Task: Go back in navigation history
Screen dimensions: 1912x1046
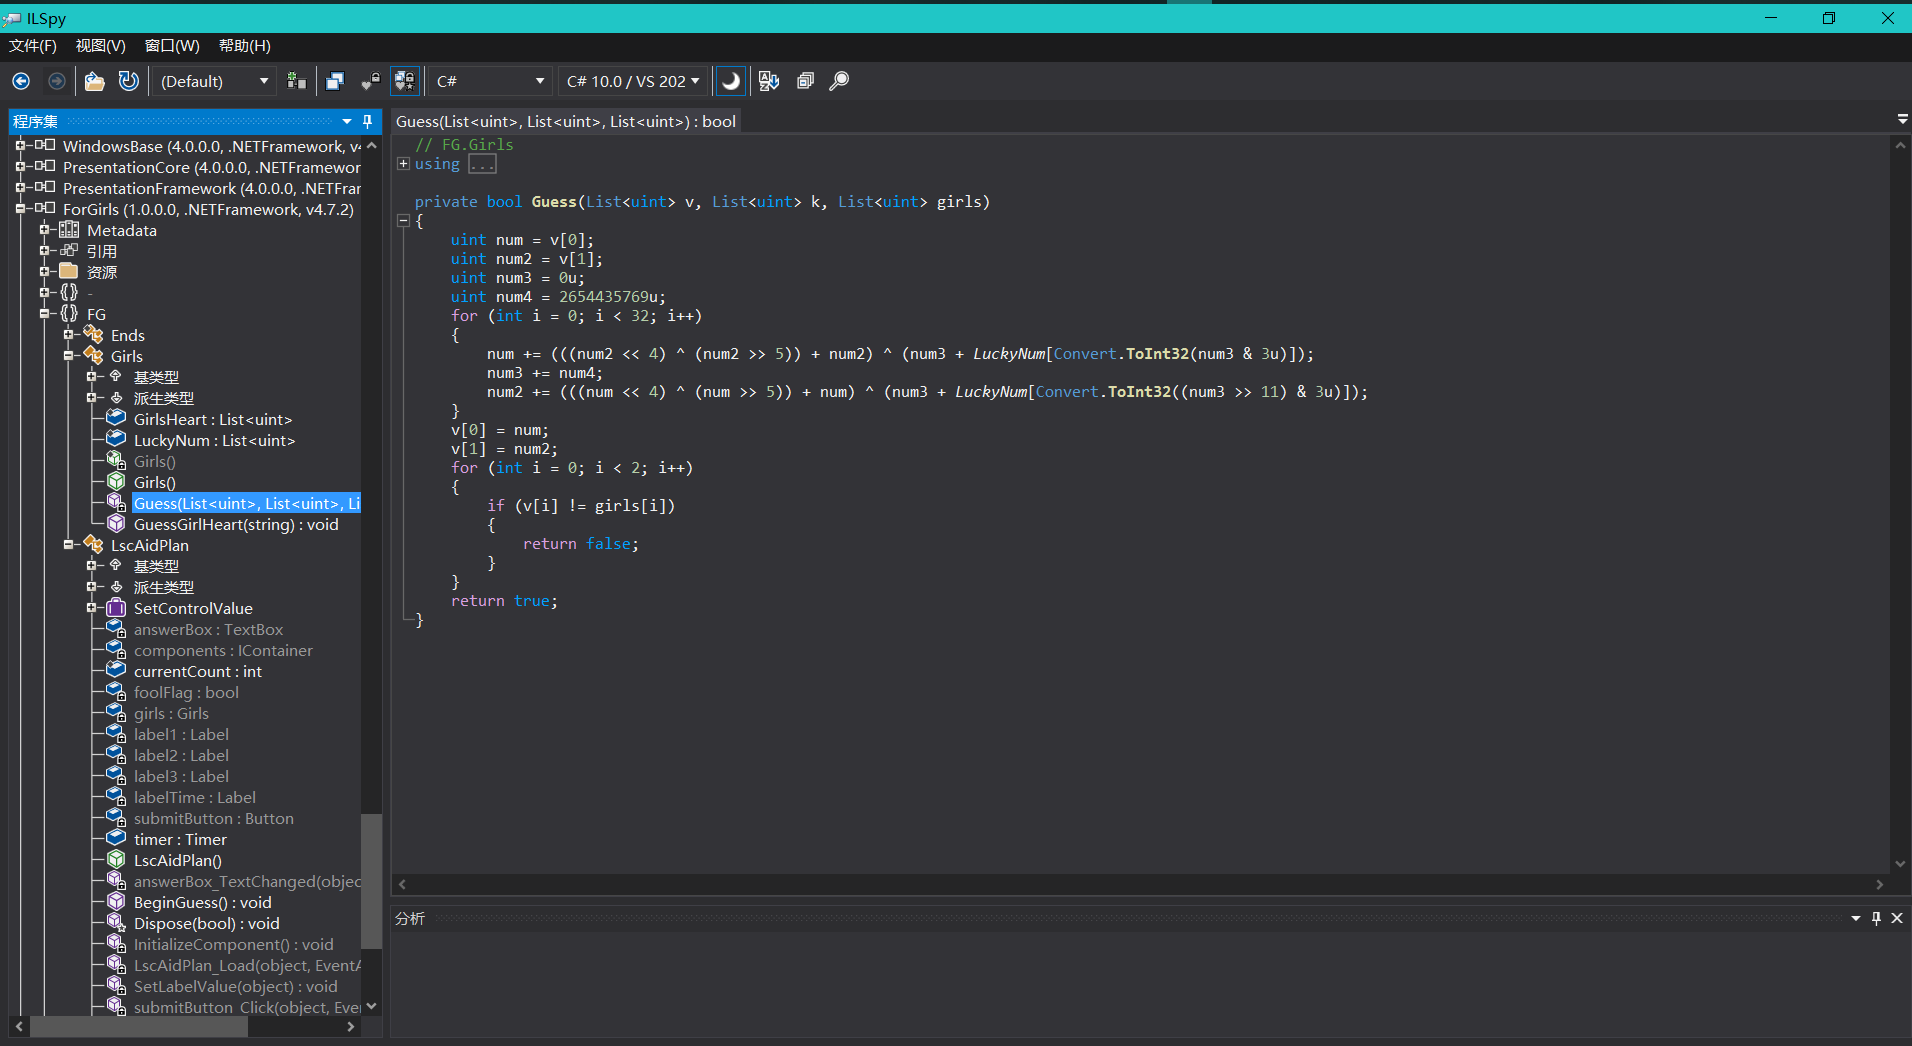Action: [x=21, y=81]
